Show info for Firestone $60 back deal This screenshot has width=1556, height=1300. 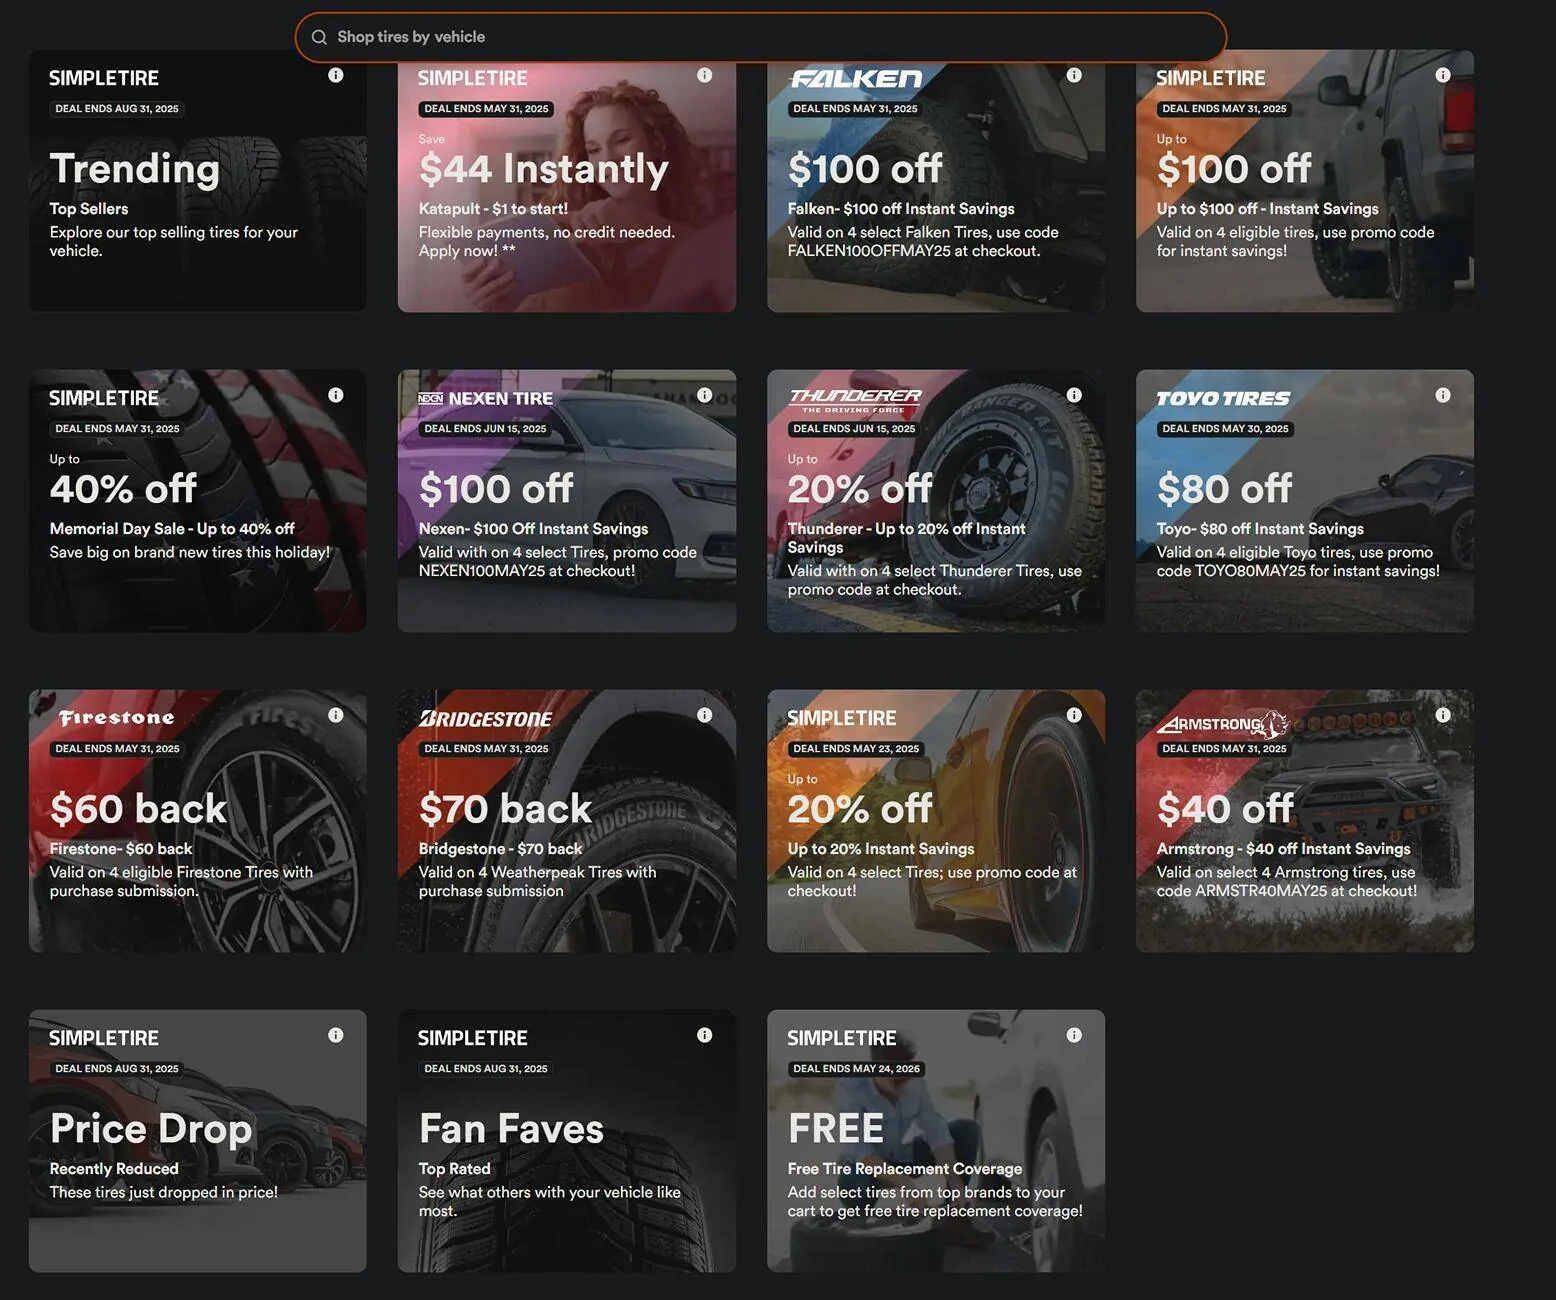(x=336, y=715)
